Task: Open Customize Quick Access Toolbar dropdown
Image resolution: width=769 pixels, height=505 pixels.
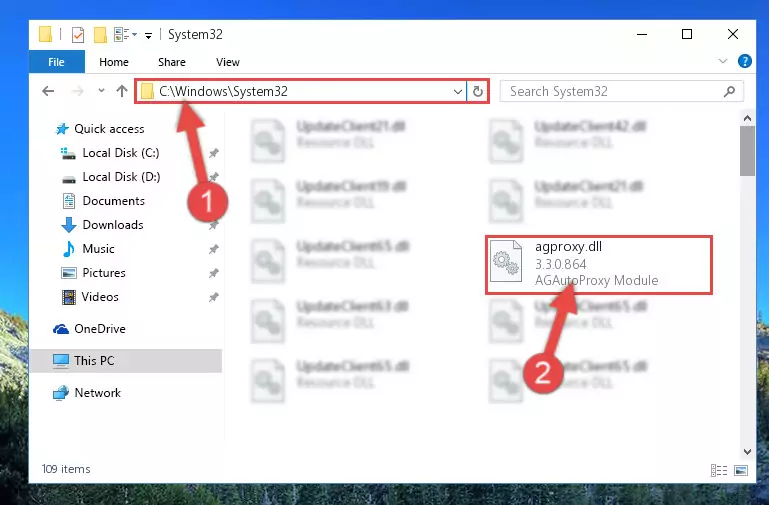Action: tap(148, 35)
